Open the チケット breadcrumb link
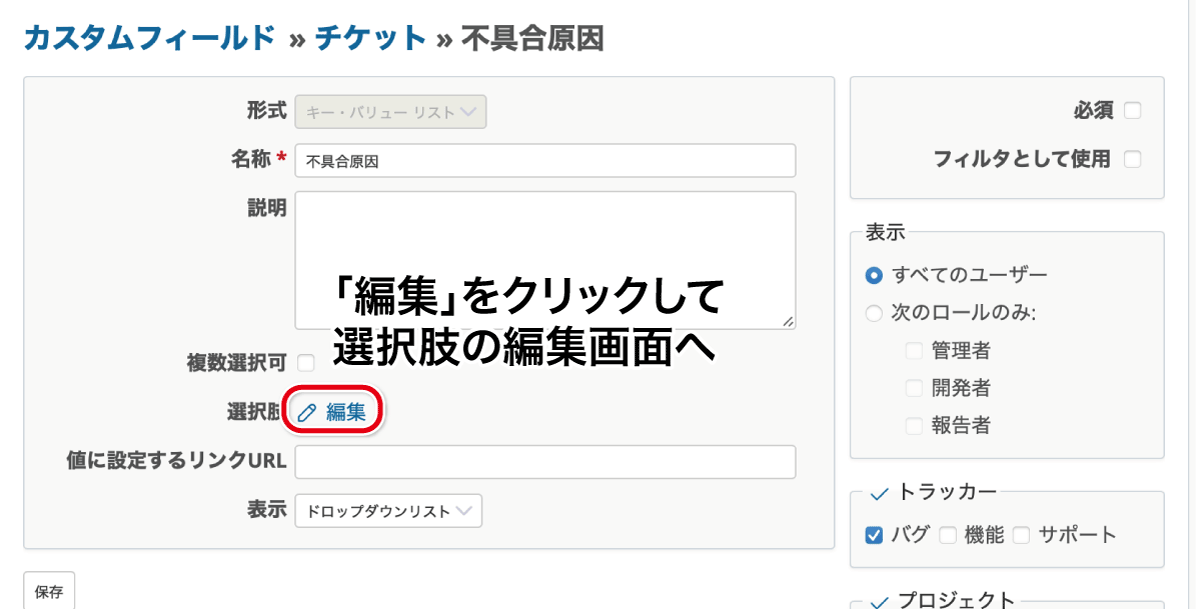Viewport: 1200px width, 610px height. click(x=371, y=38)
